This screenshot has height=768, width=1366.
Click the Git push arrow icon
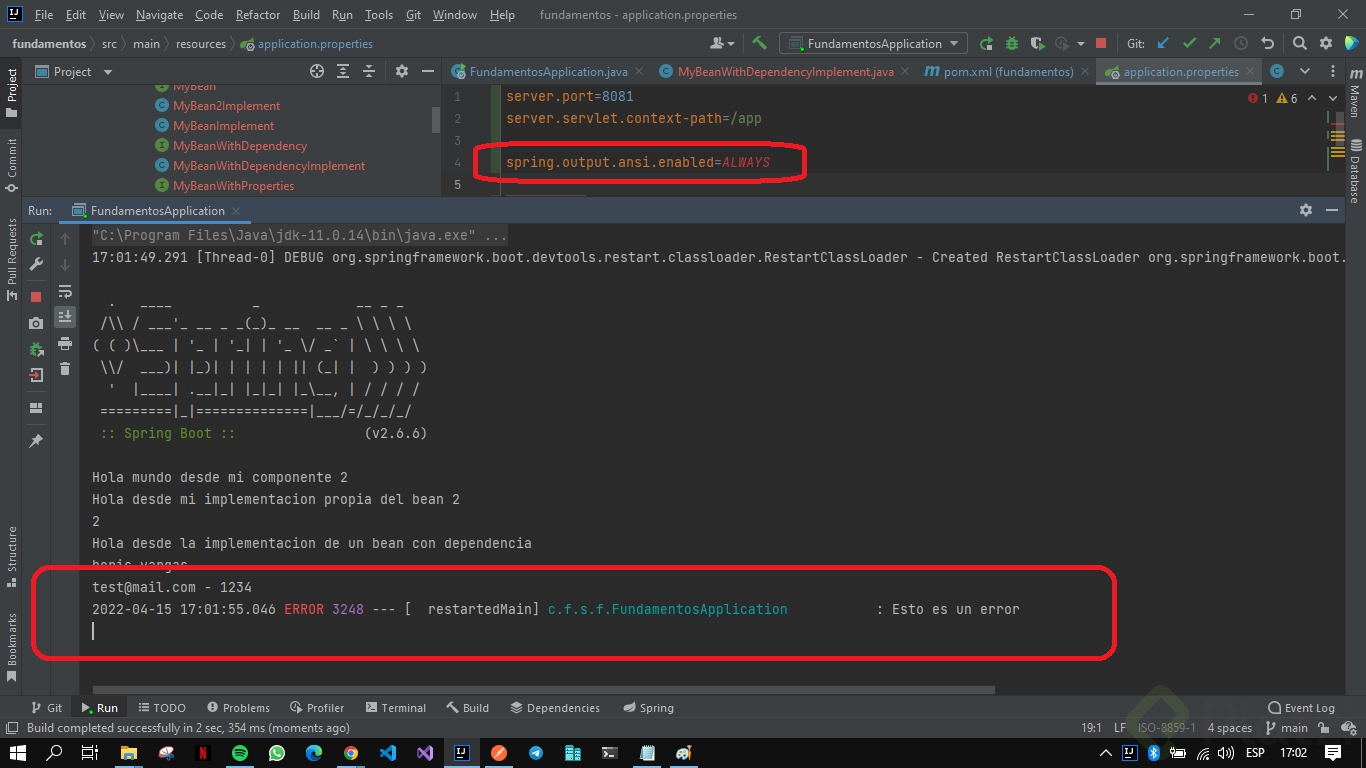point(1214,43)
